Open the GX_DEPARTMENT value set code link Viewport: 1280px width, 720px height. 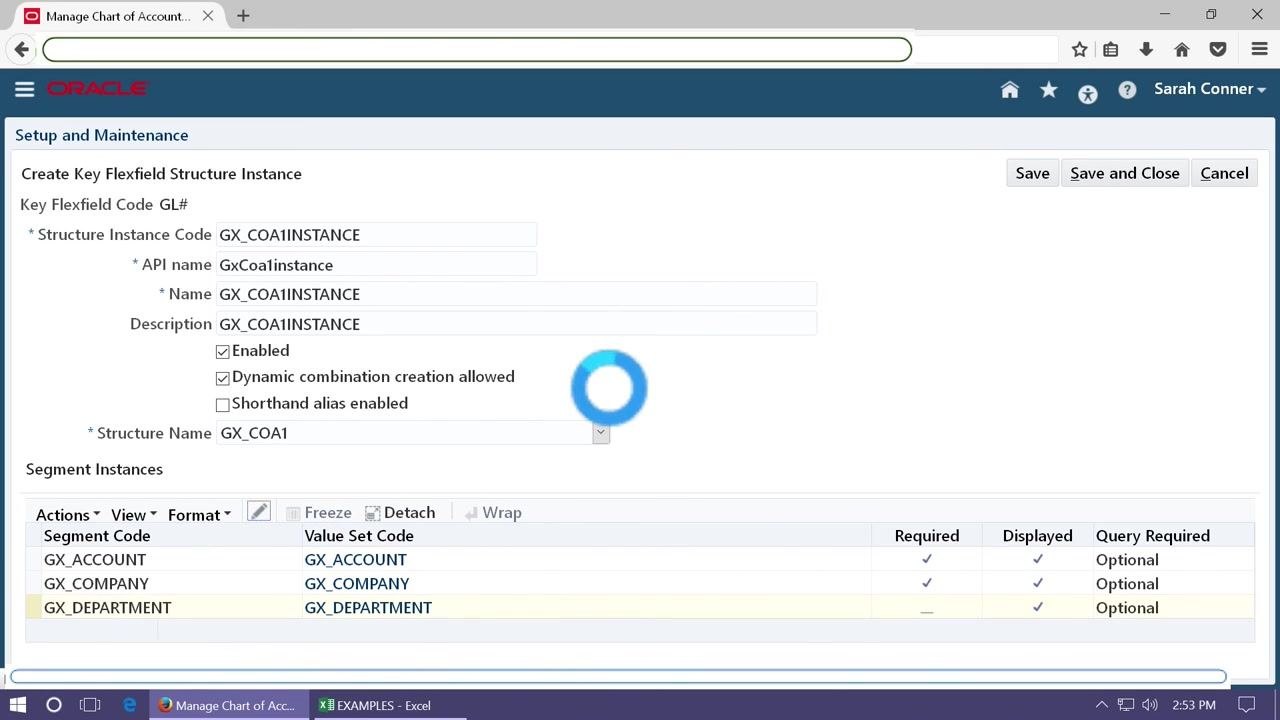[368, 608]
